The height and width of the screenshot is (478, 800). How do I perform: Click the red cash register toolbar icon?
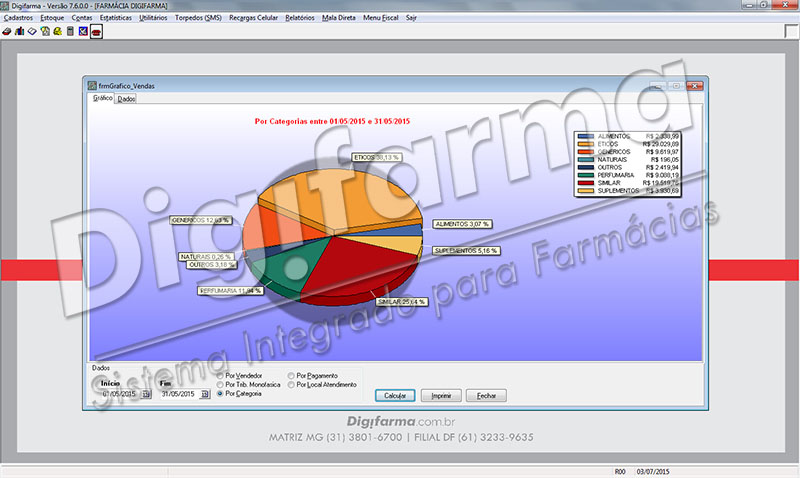7,32
